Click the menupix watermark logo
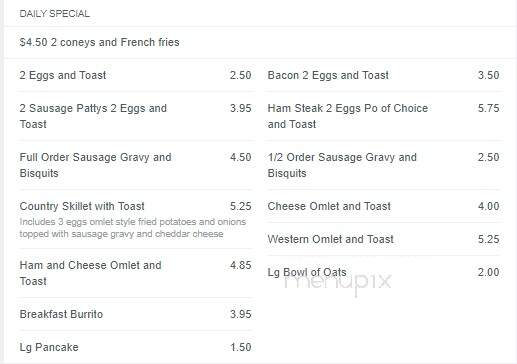Viewport: 517px width, 364px height. (x=337, y=282)
